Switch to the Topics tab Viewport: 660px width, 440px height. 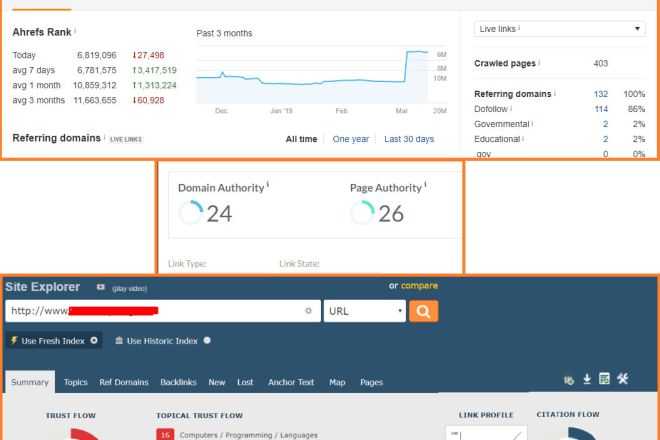[x=75, y=382]
